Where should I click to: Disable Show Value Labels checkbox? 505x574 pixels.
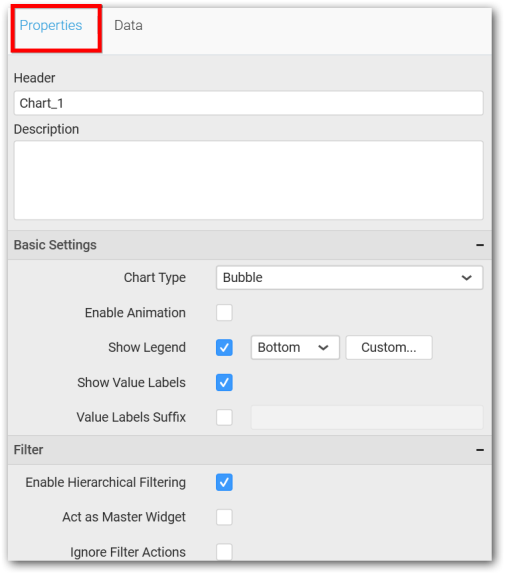(x=224, y=383)
